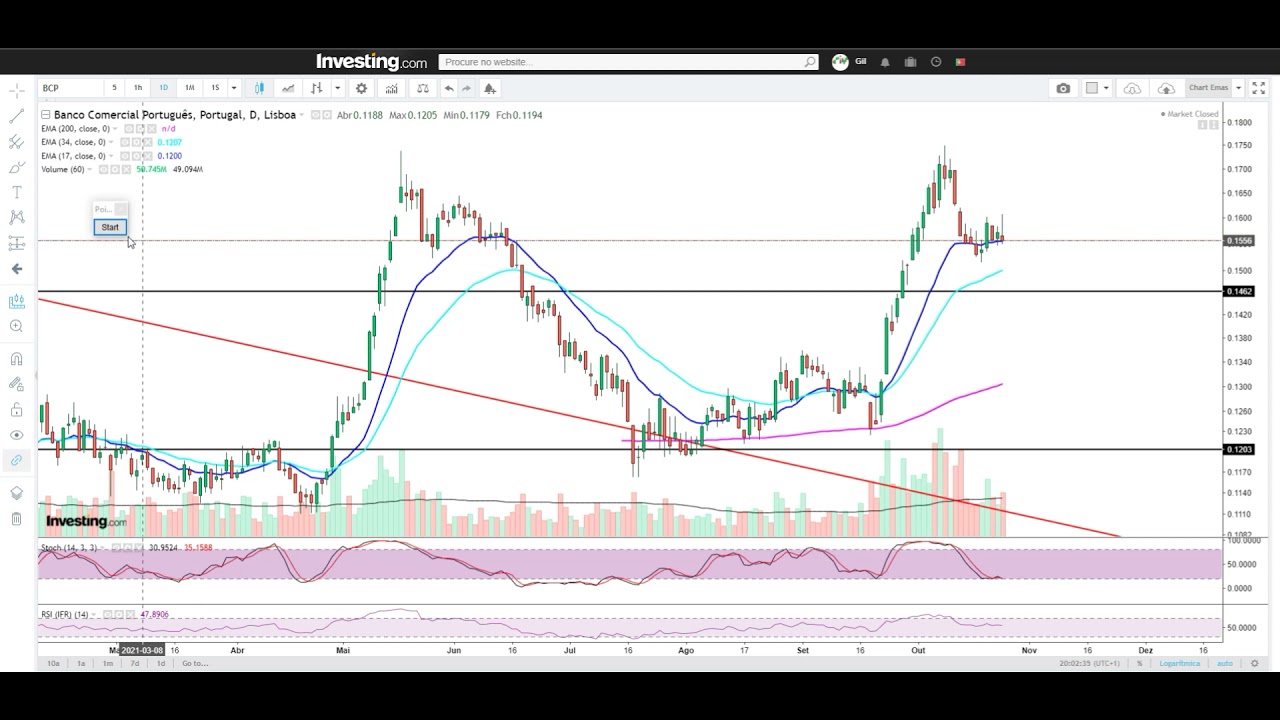Click the Chart Emas layout name

pyautogui.click(x=1208, y=88)
